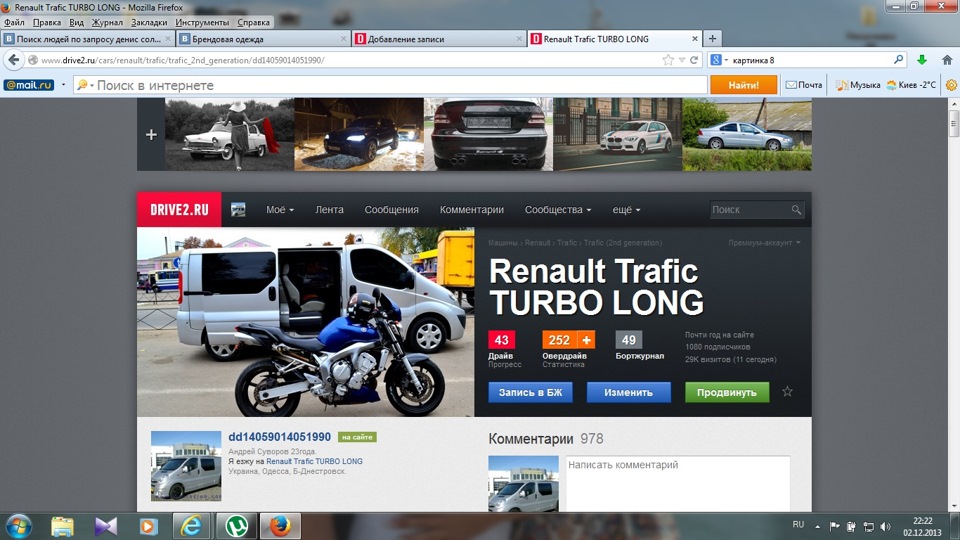
Task: Go to the Firefox home page icon
Action: click(947, 60)
